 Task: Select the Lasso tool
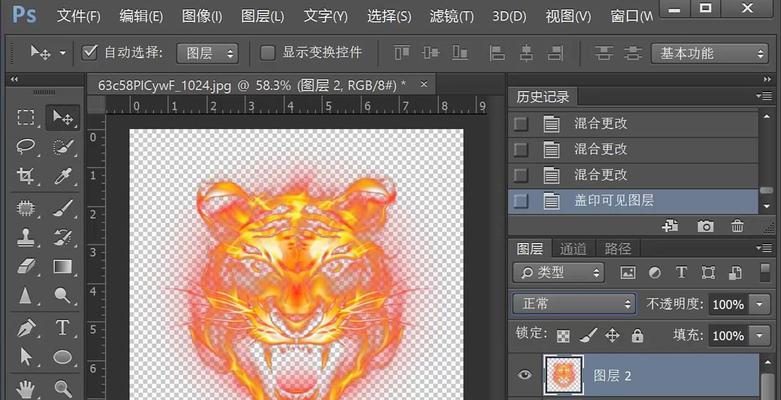pos(27,147)
